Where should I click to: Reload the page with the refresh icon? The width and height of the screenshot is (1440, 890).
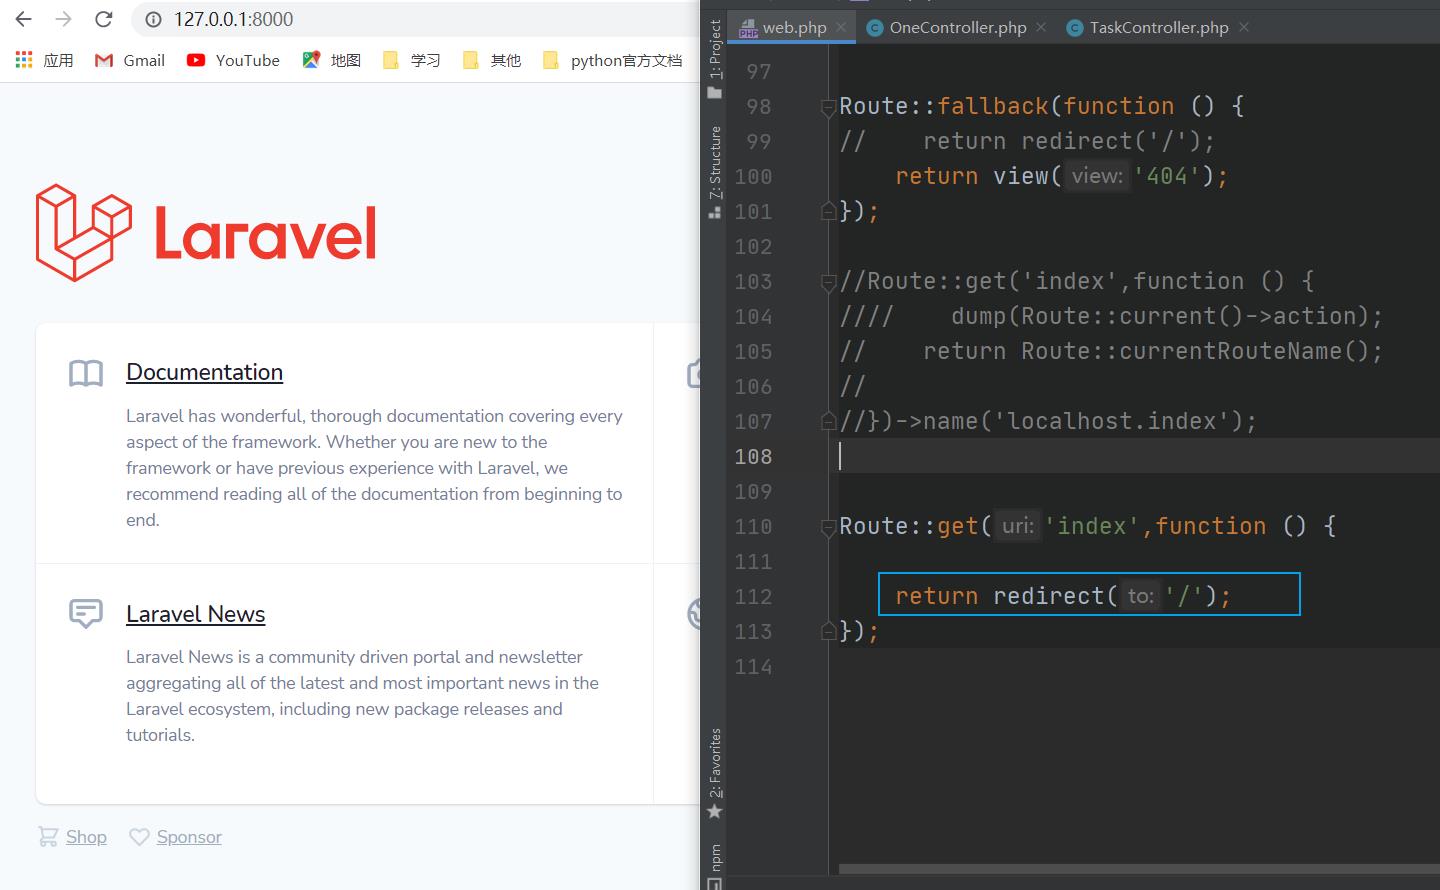tap(103, 19)
